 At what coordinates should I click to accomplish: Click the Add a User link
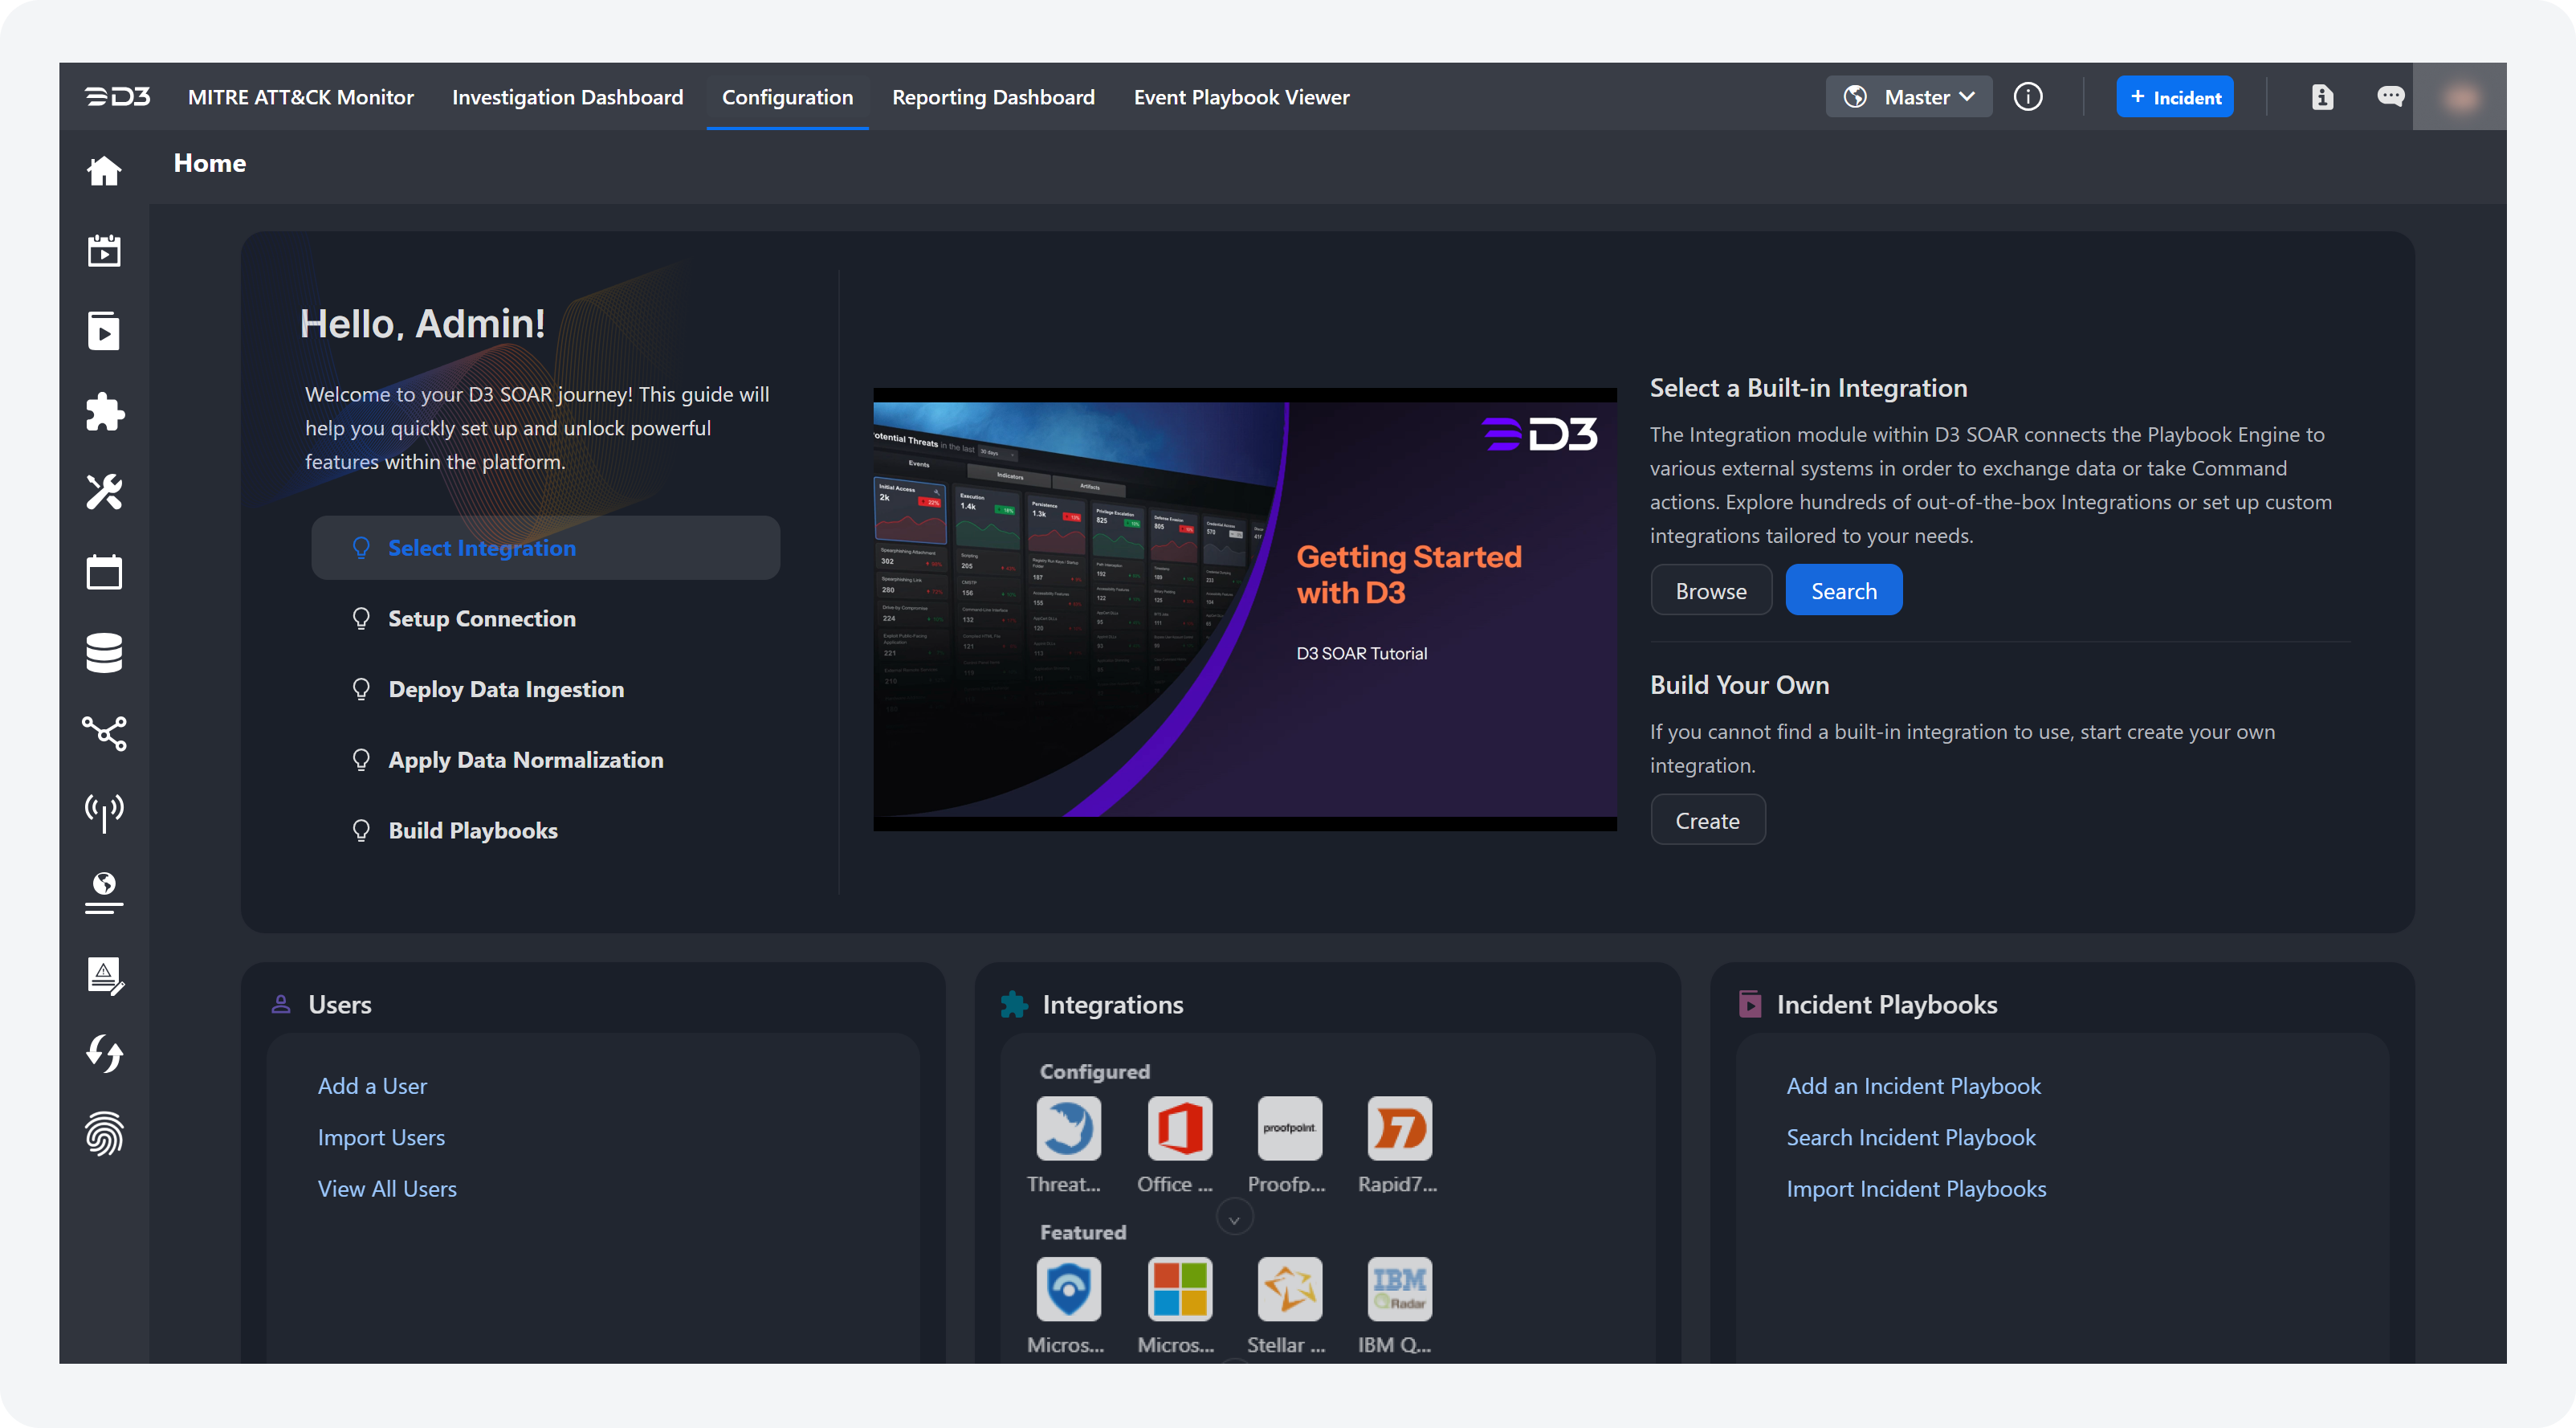pos(372,1086)
